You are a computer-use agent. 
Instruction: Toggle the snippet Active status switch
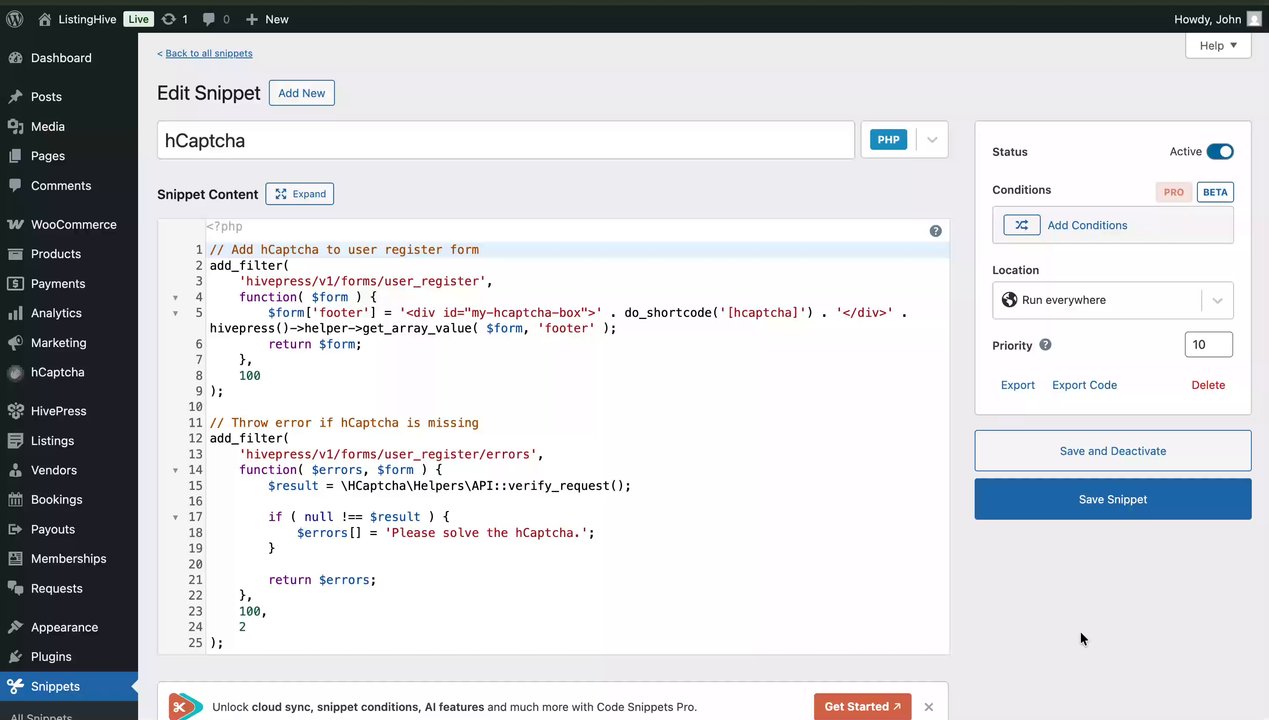1220,152
